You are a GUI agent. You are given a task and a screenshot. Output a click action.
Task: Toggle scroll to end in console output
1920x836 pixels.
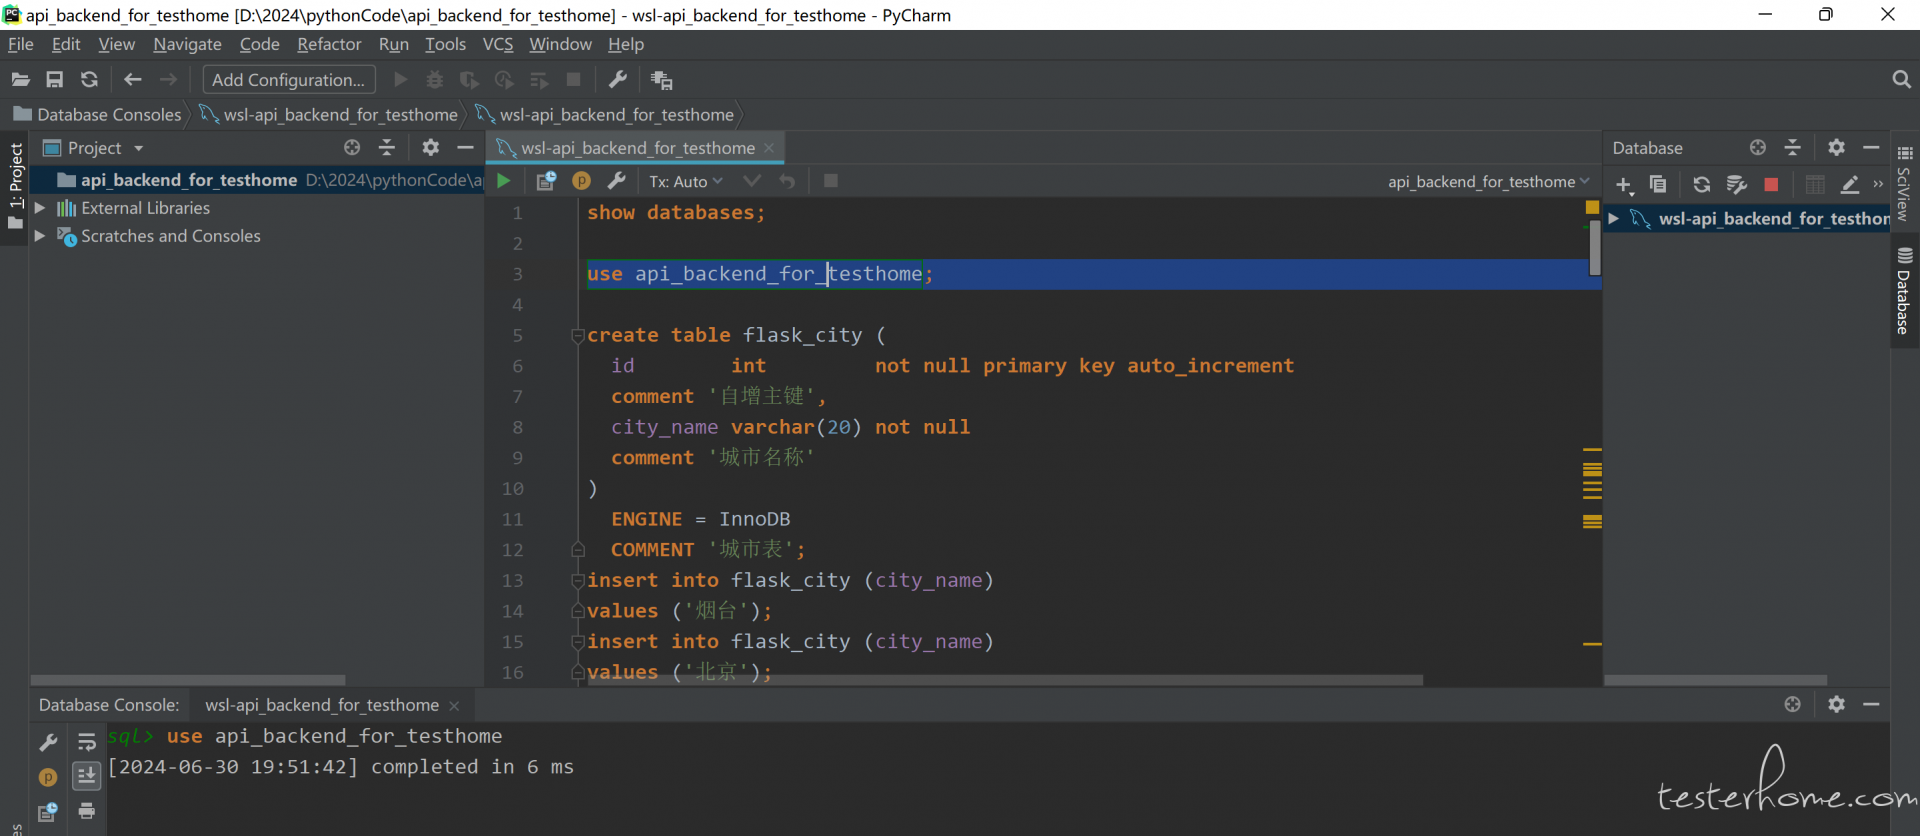coord(87,775)
